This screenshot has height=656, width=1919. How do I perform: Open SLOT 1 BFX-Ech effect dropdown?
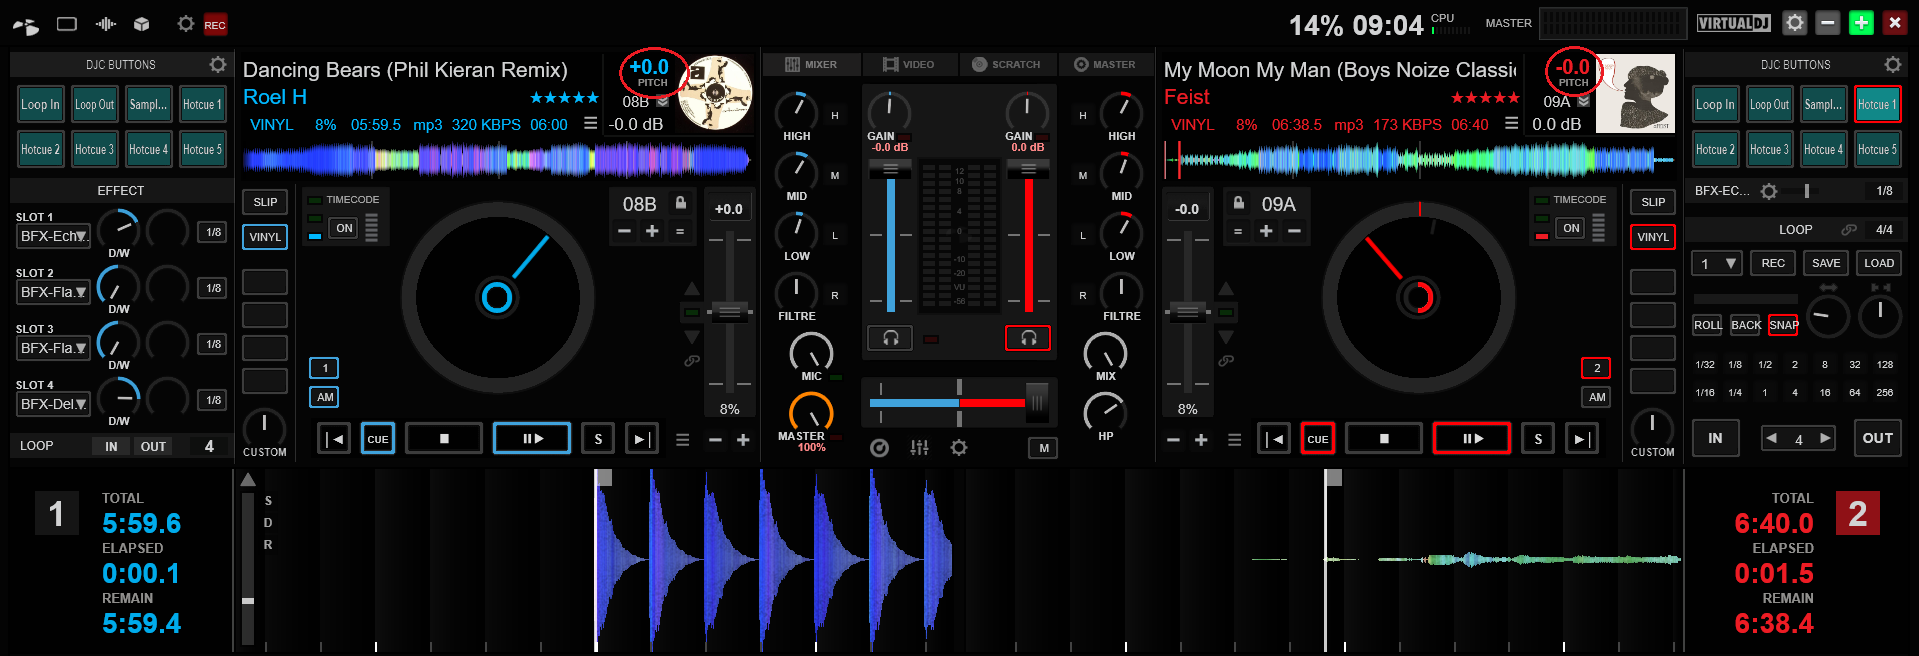54,236
